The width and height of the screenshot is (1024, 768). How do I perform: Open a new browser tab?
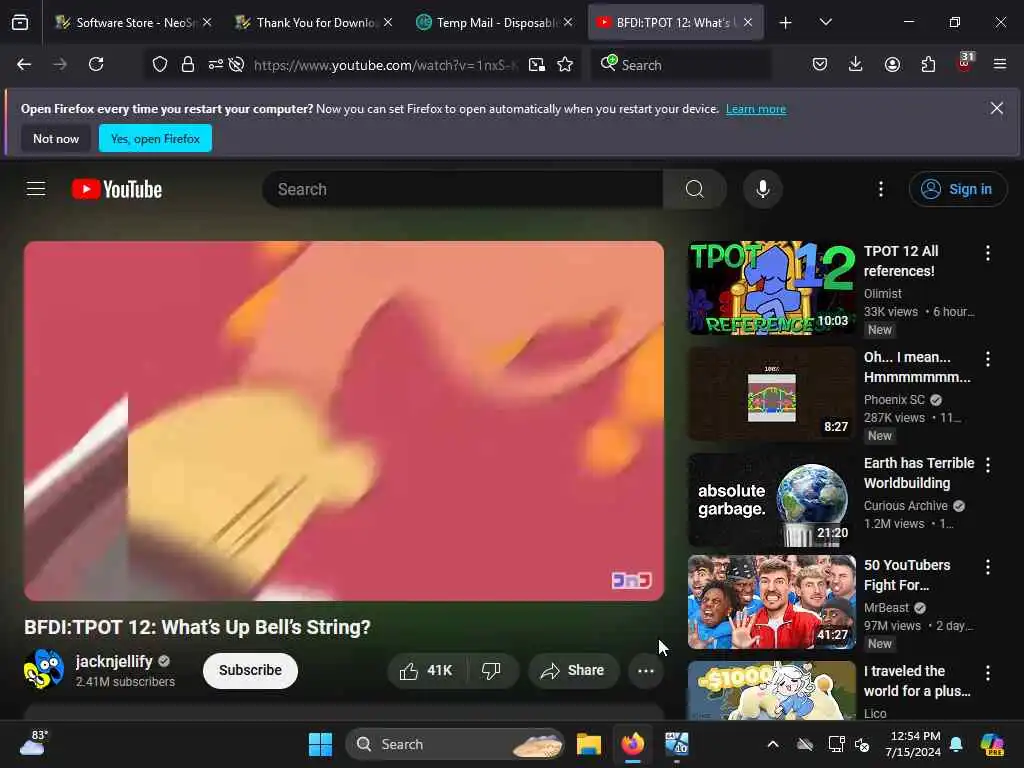[786, 23]
